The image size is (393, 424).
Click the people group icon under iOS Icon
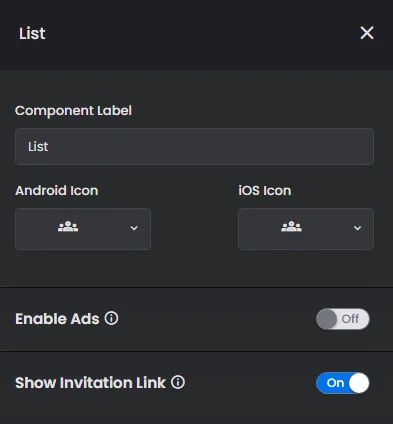pyautogui.click(x=291, y=227)
